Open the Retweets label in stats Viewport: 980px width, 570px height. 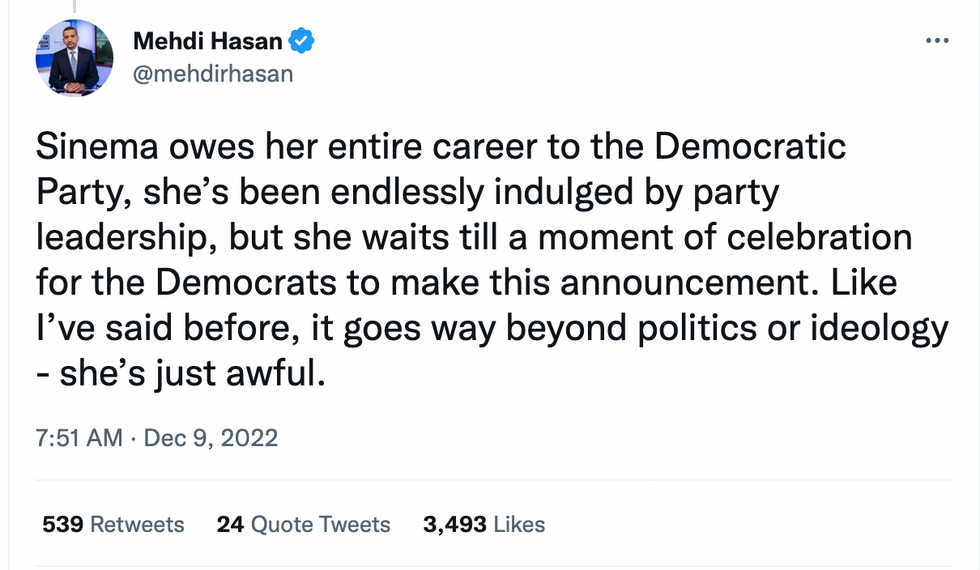(x=137, y=524)
